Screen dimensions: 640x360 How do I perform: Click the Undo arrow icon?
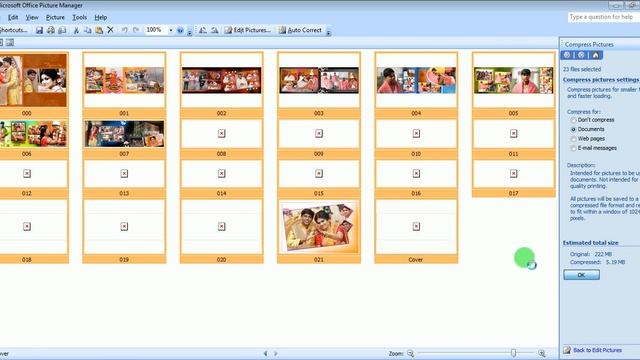124,30
